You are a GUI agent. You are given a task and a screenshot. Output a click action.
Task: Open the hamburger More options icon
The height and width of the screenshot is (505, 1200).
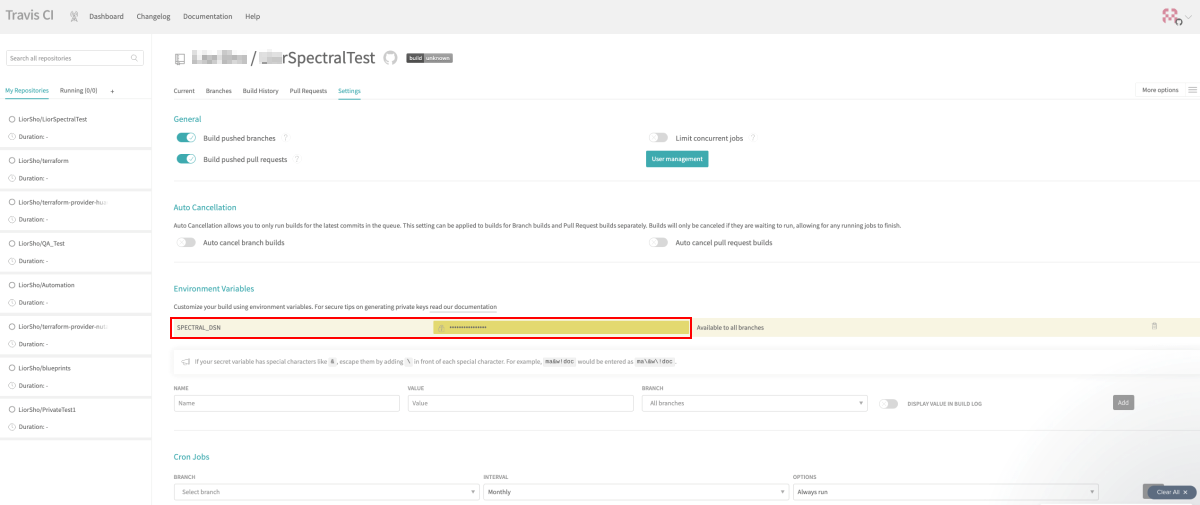coord(1192,90)
